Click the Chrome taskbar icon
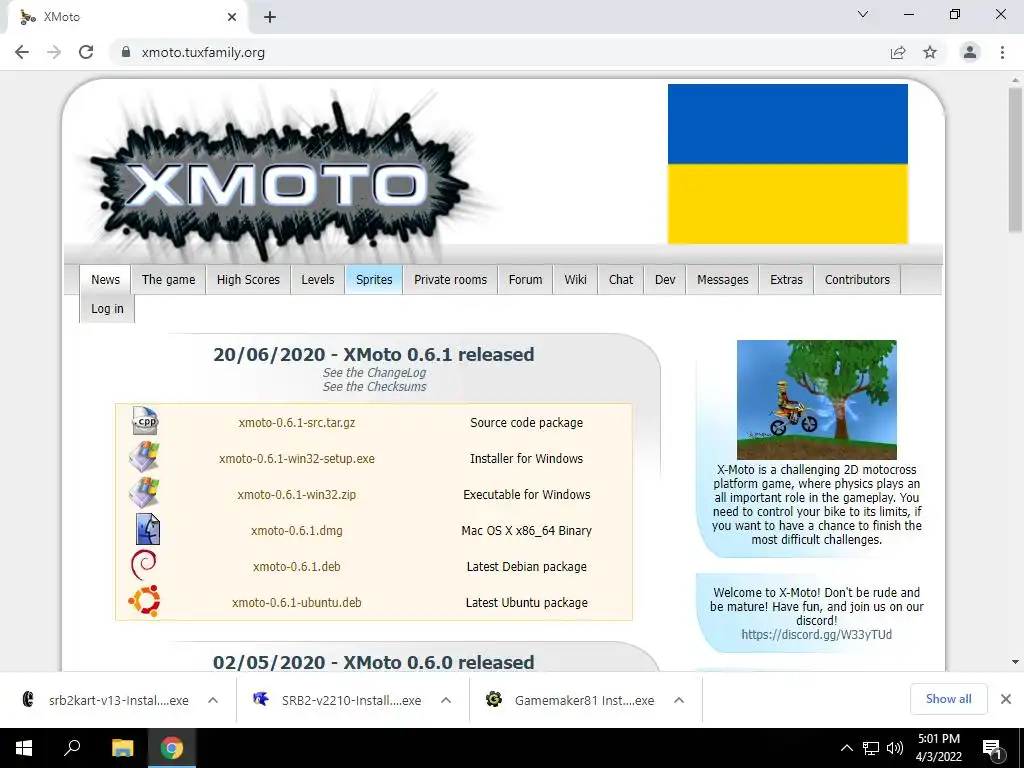This screenshot has height=768, width=1024. click(x=172, y=748)
